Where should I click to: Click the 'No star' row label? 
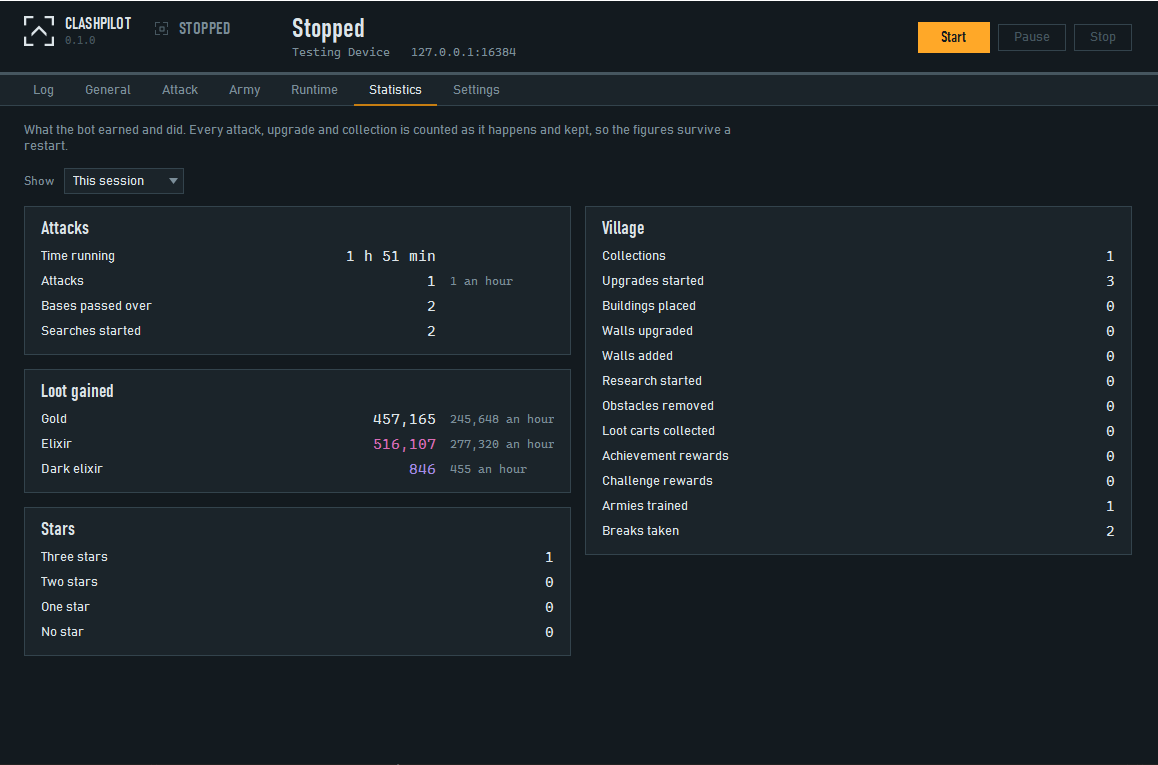pos(62,632)
